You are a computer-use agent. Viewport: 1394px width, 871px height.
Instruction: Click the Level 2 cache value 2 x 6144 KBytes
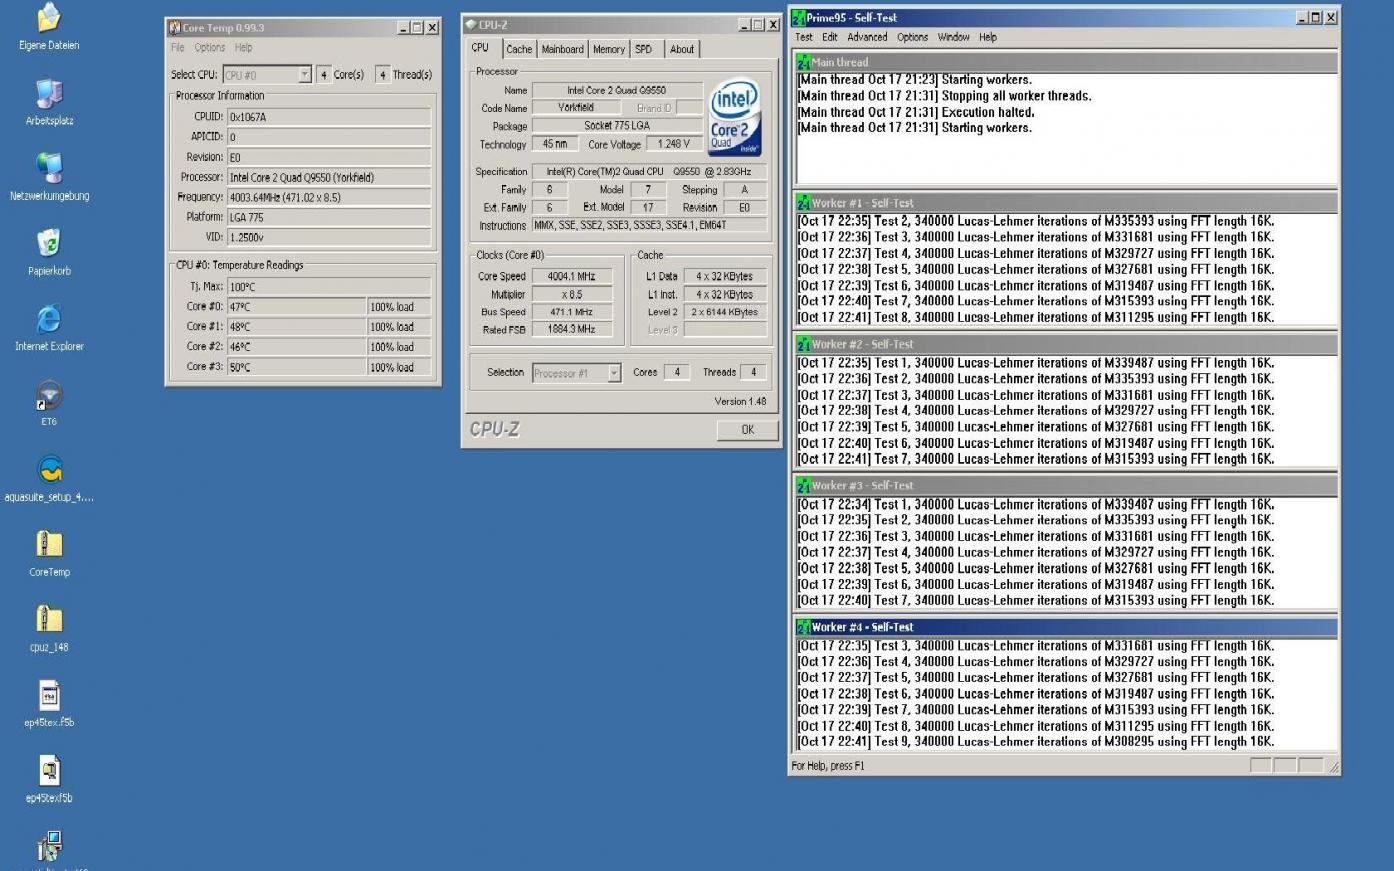point(725,312)
